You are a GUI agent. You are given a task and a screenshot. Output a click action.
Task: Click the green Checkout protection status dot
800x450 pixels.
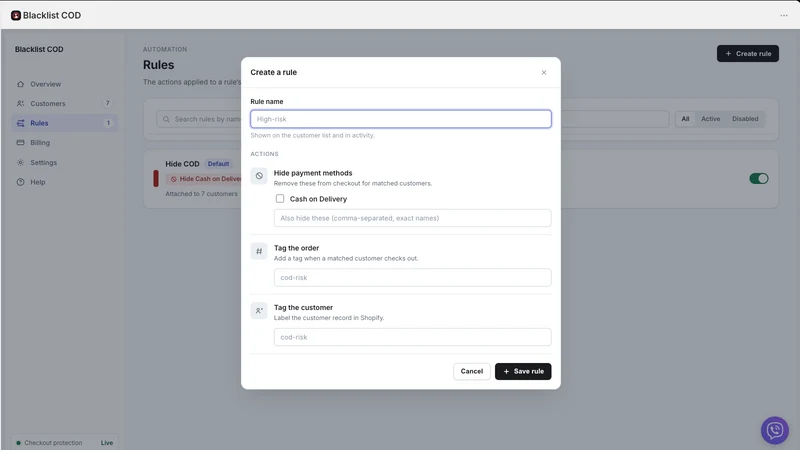18,443
